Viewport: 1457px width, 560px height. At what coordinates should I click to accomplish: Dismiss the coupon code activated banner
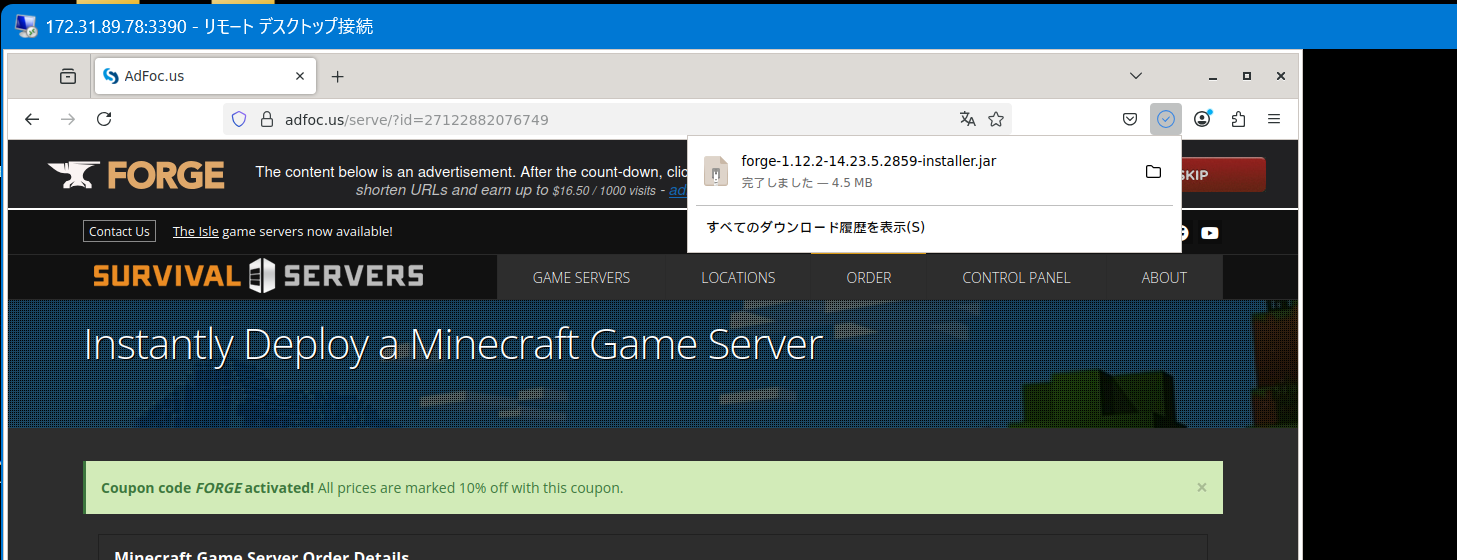click(x=1202, y=487)
